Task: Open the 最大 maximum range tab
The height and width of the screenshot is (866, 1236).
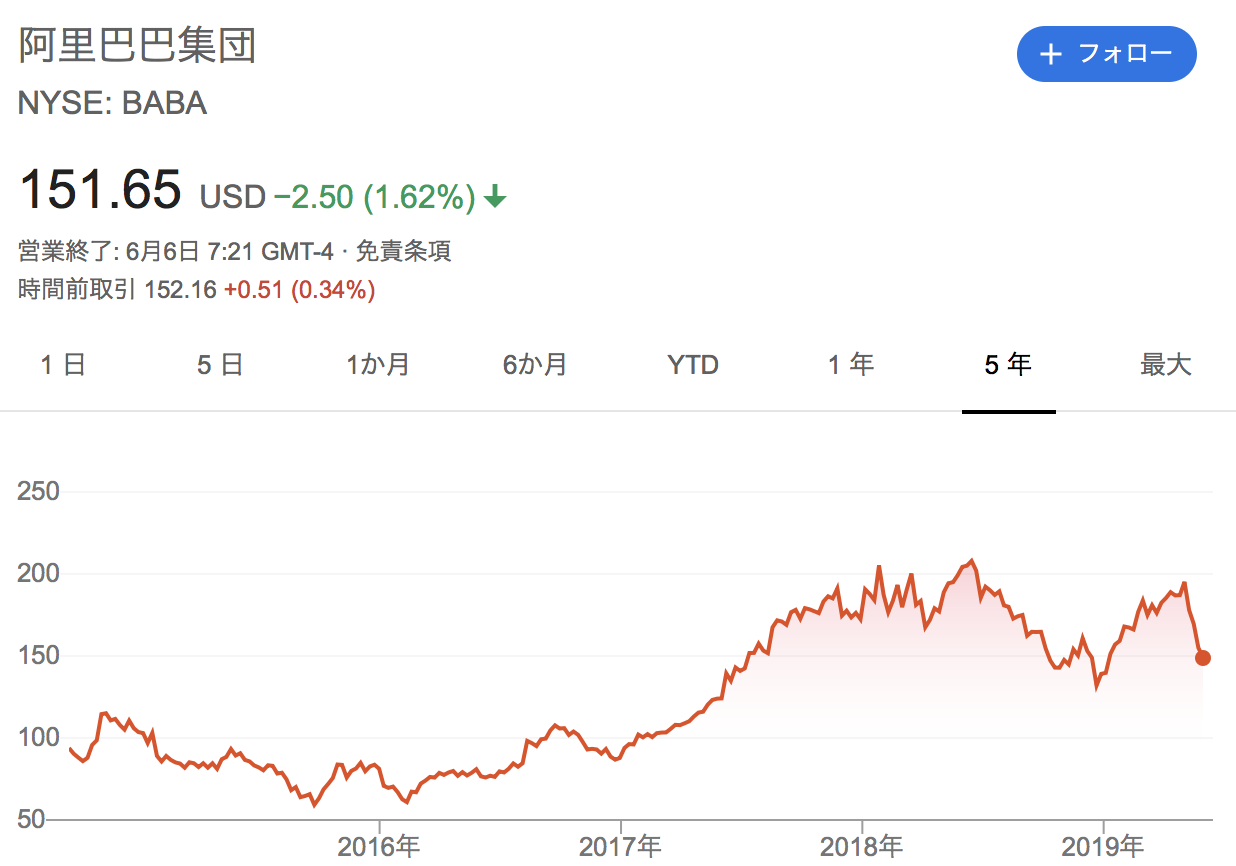Action: click(1166, 364)
